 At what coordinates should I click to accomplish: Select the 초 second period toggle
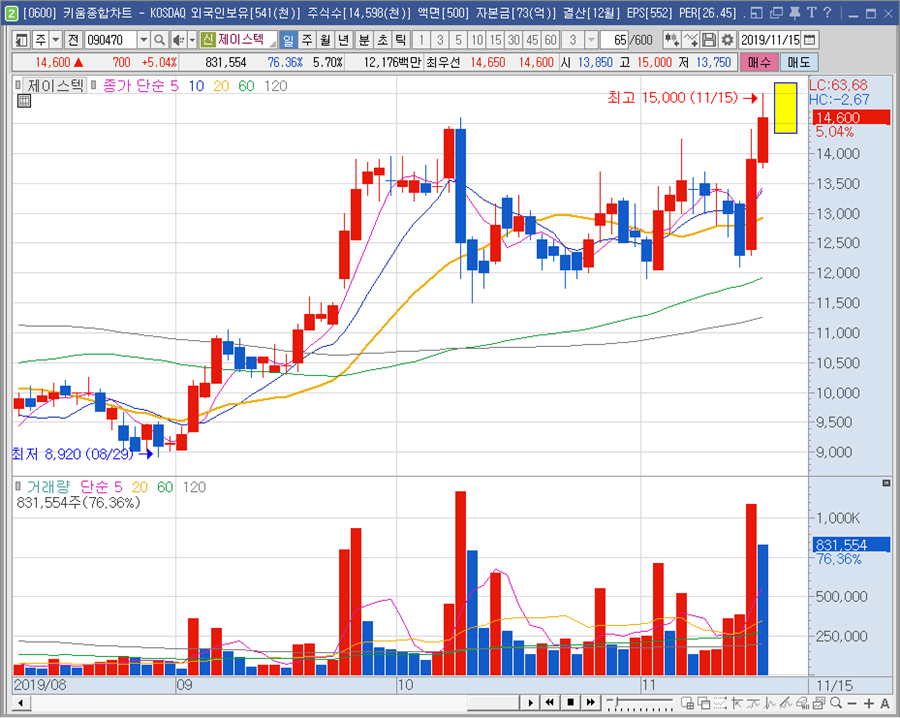pyautogui.click(x=382, y=40)
